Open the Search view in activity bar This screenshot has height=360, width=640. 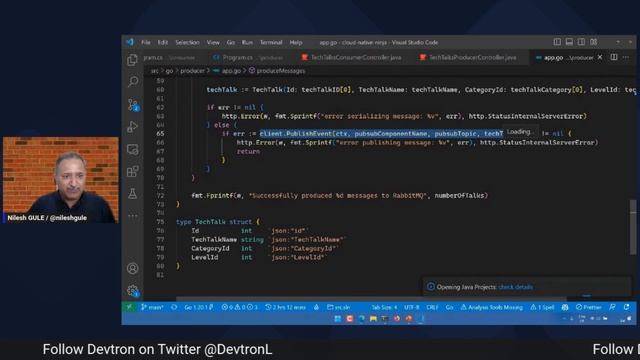point(133,82)
